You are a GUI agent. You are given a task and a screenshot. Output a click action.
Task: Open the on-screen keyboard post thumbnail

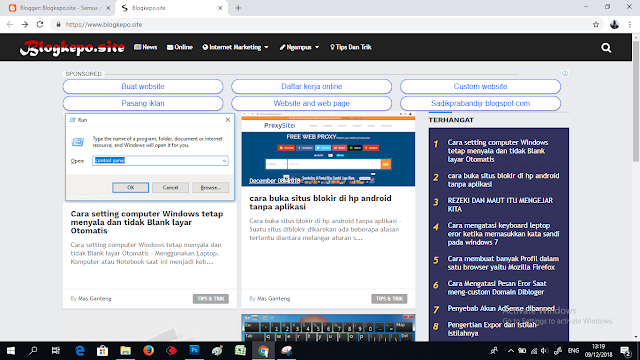point(328,328)
